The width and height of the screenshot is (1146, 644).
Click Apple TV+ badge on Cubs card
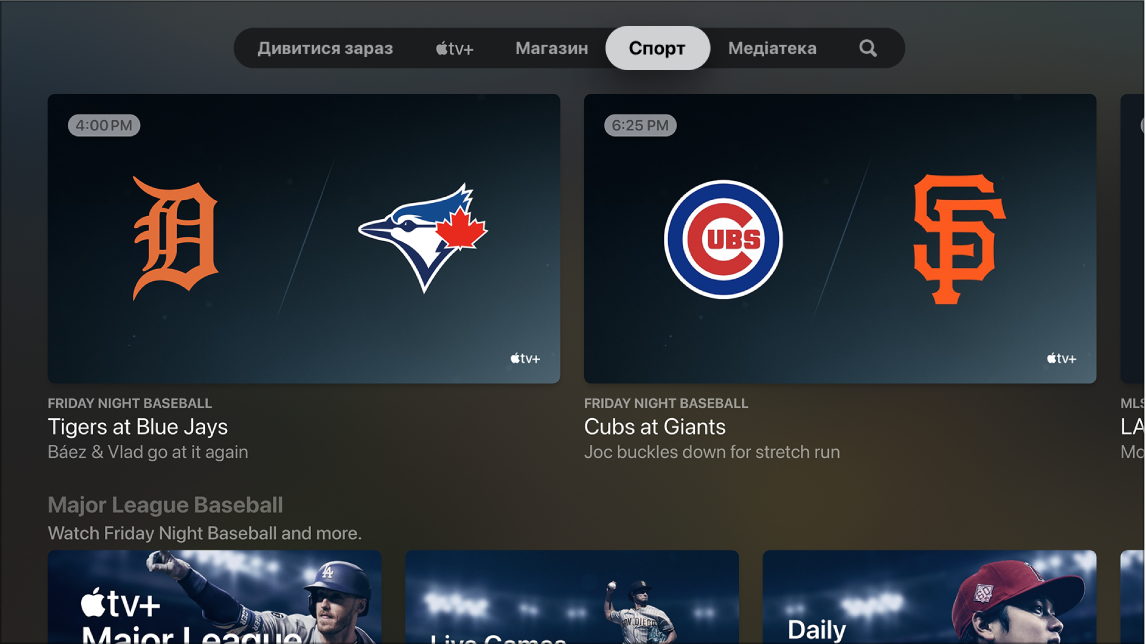point(1061,358)
